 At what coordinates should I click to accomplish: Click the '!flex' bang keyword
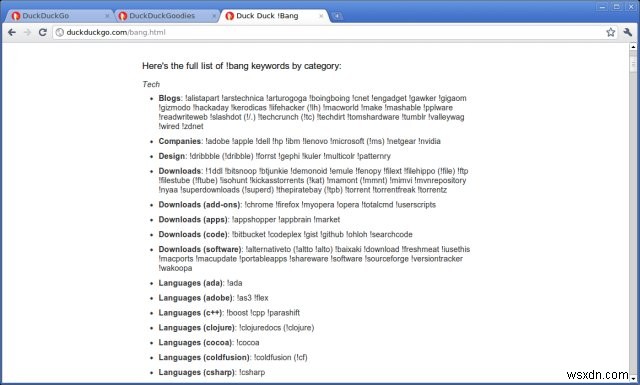point(261,298)
